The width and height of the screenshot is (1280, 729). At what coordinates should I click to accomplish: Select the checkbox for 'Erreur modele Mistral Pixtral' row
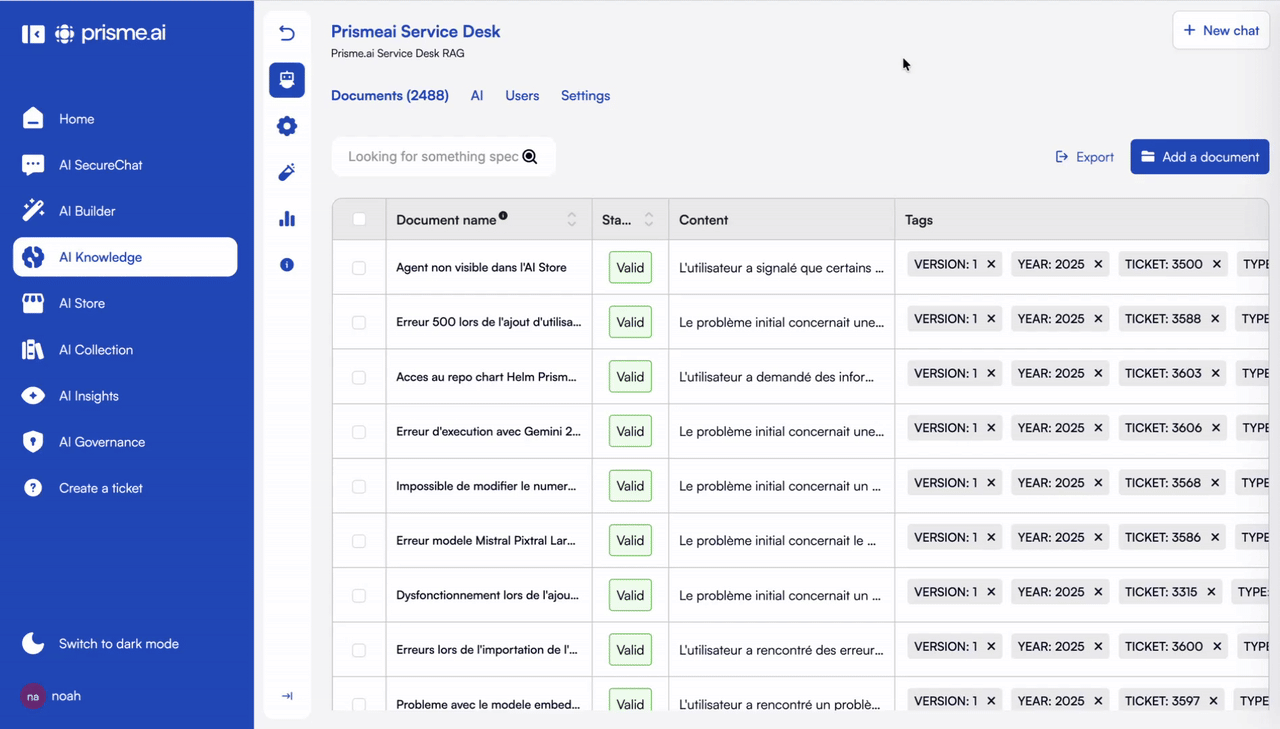click(360, 540)
